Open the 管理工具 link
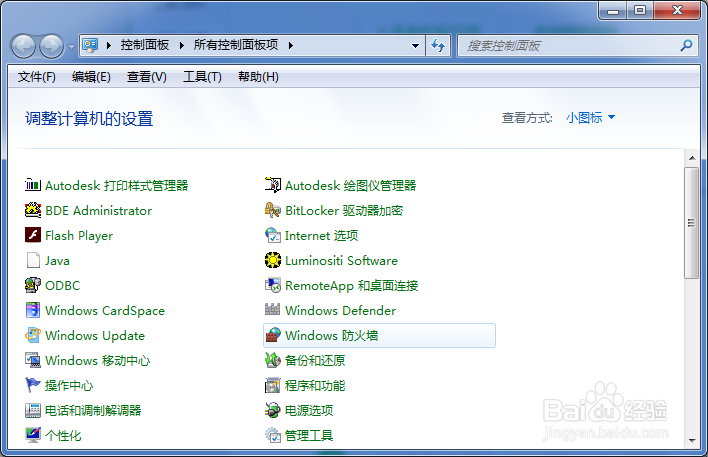Screen dimensions: 708x457 309,435
